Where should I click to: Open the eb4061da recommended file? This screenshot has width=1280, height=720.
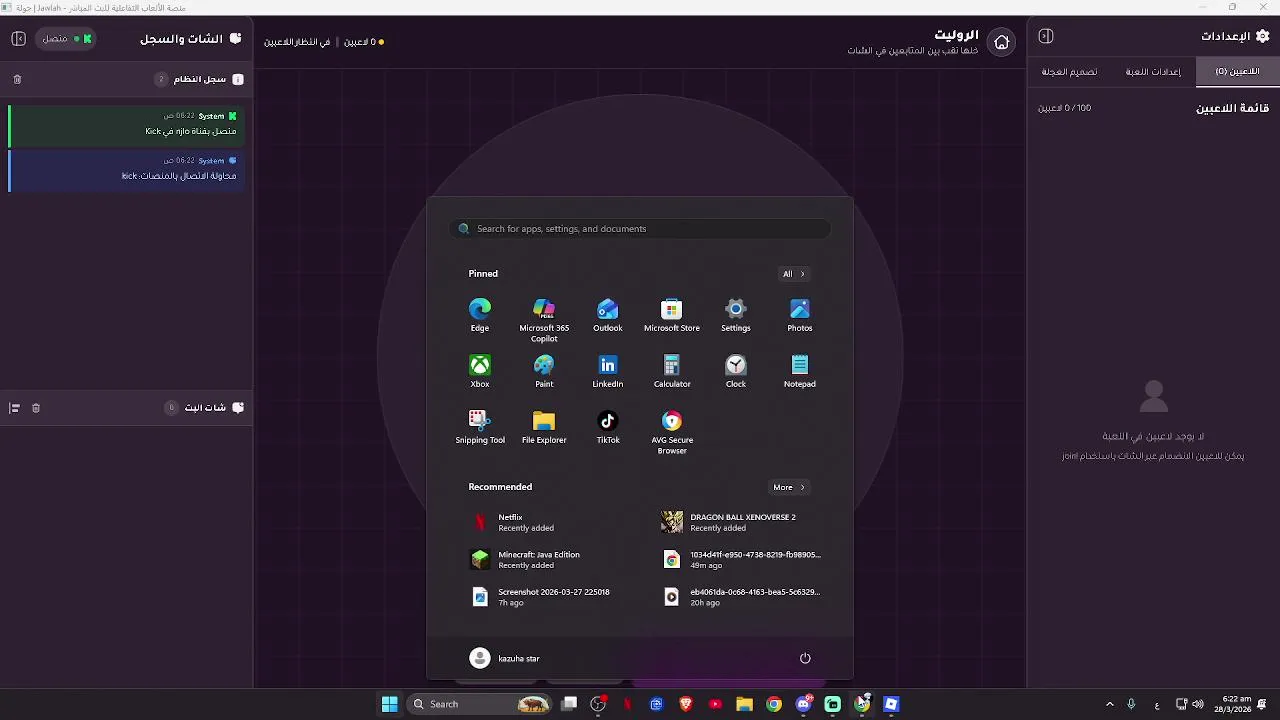tap(742, 597)
